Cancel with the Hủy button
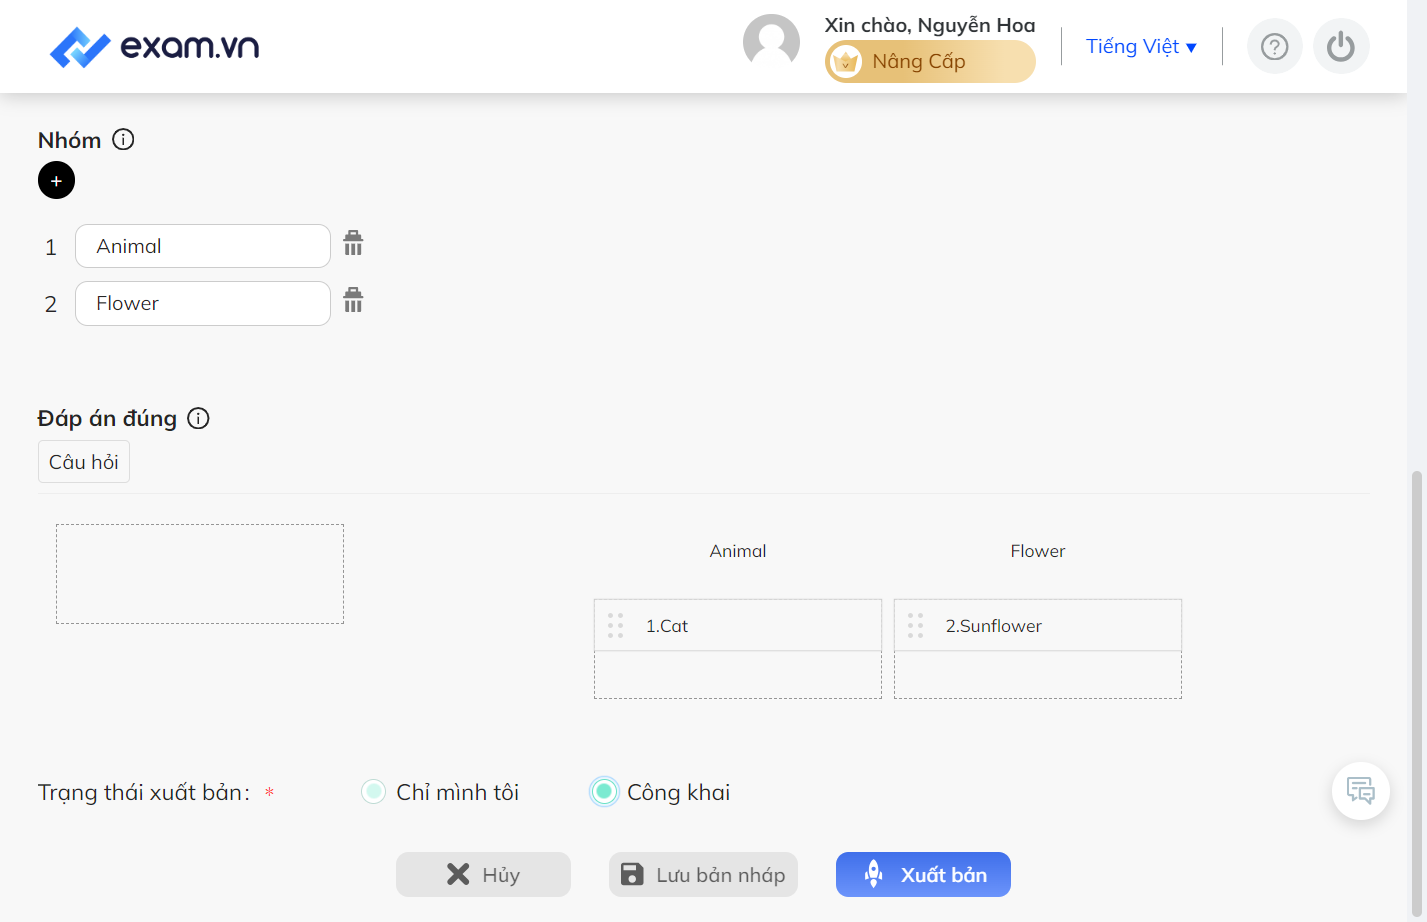This screenshot has width=1427, height=922. (x=483, y=875)
